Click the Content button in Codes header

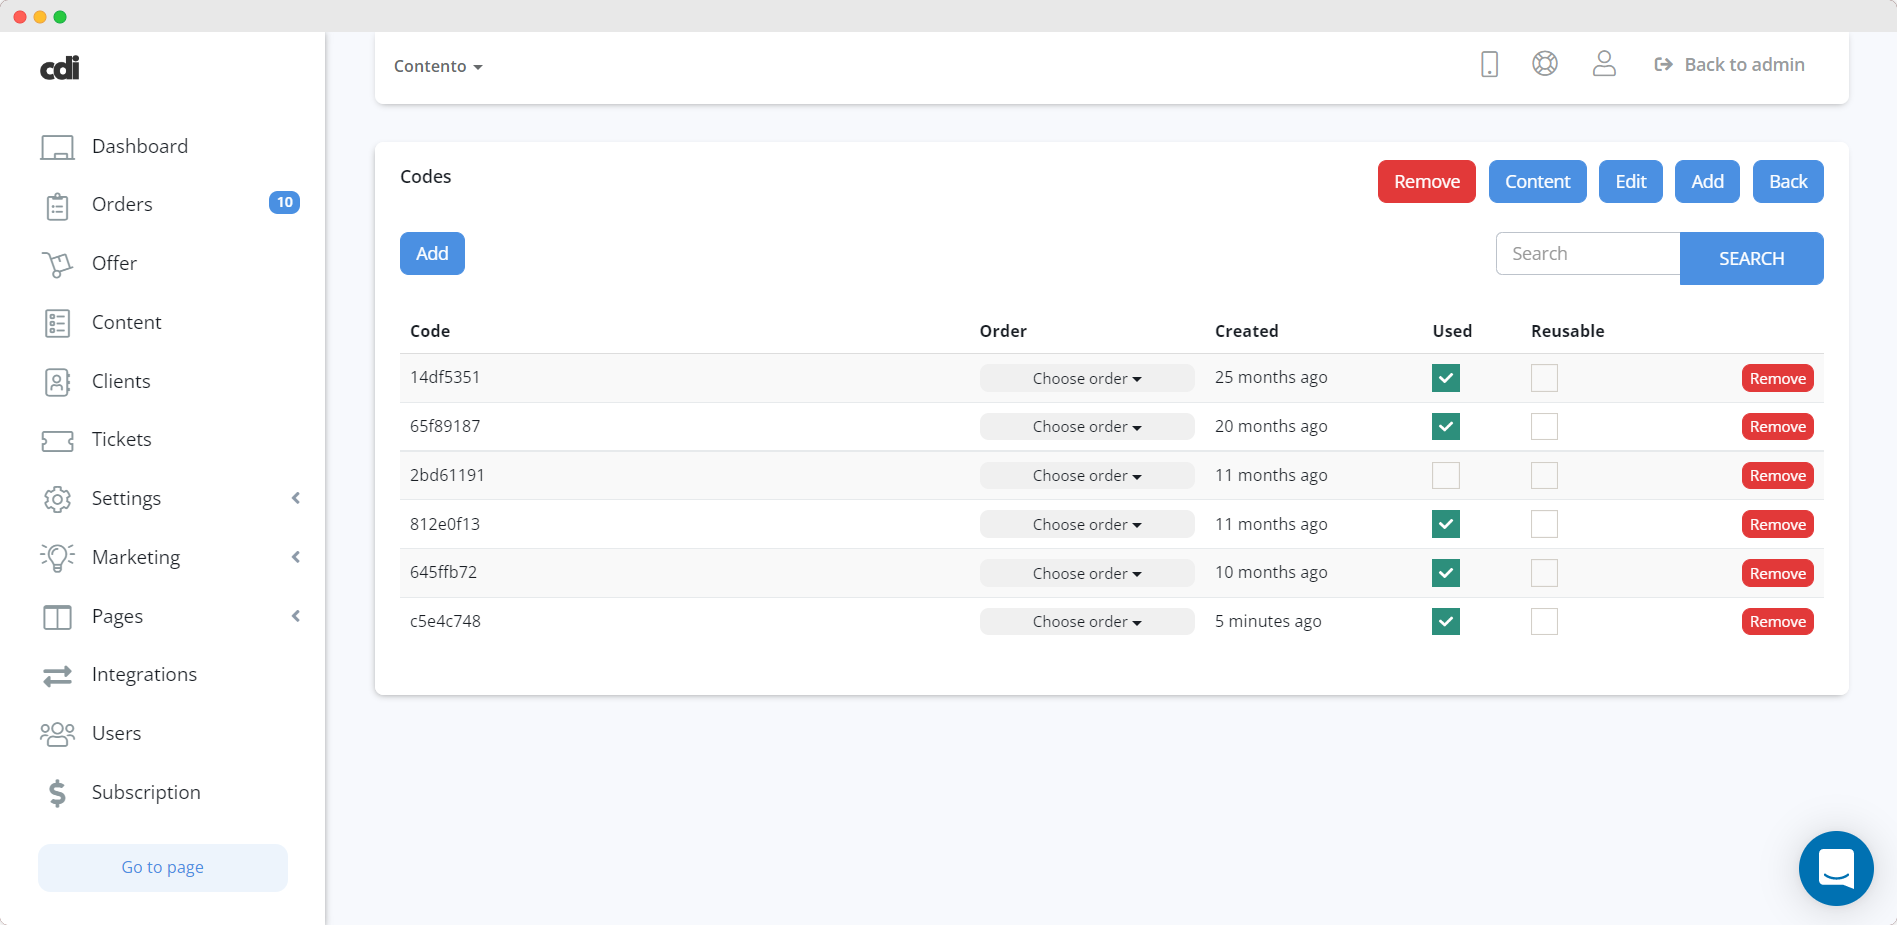pos(1538,182)
